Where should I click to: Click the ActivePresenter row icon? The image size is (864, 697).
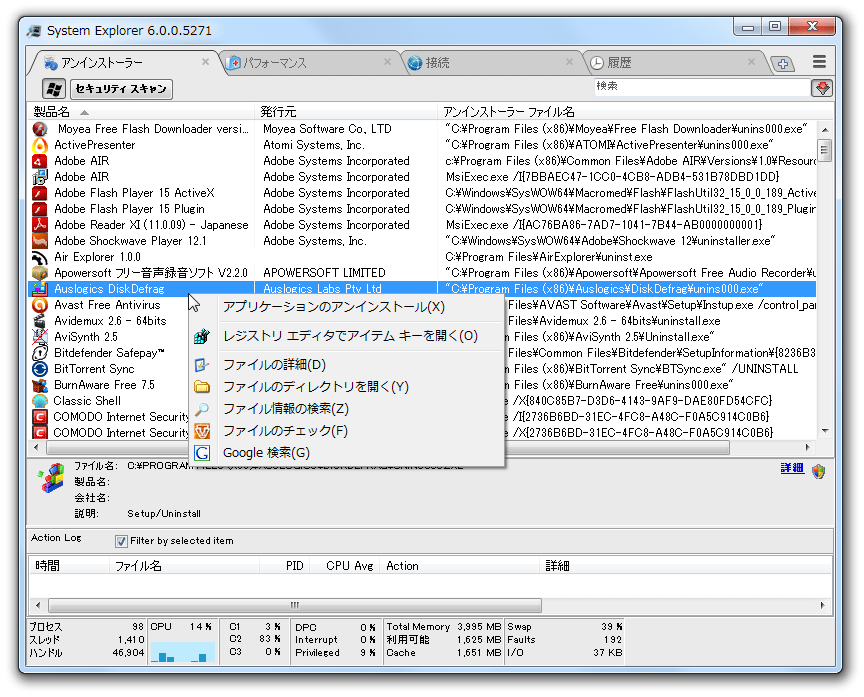[x=40, y=145]
